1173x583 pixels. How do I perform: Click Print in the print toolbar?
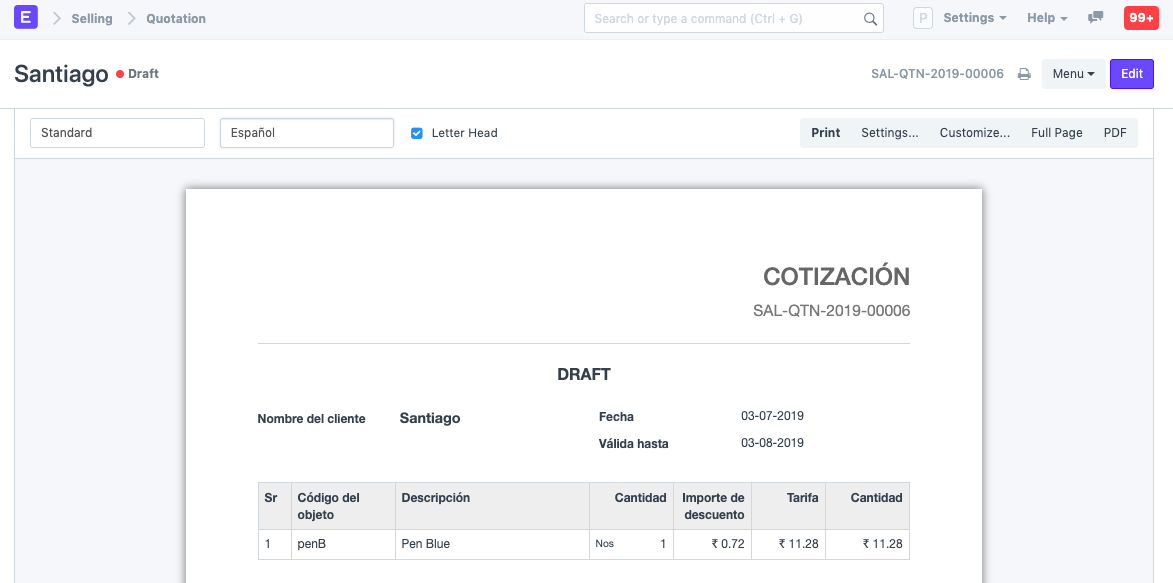point(825,133)
